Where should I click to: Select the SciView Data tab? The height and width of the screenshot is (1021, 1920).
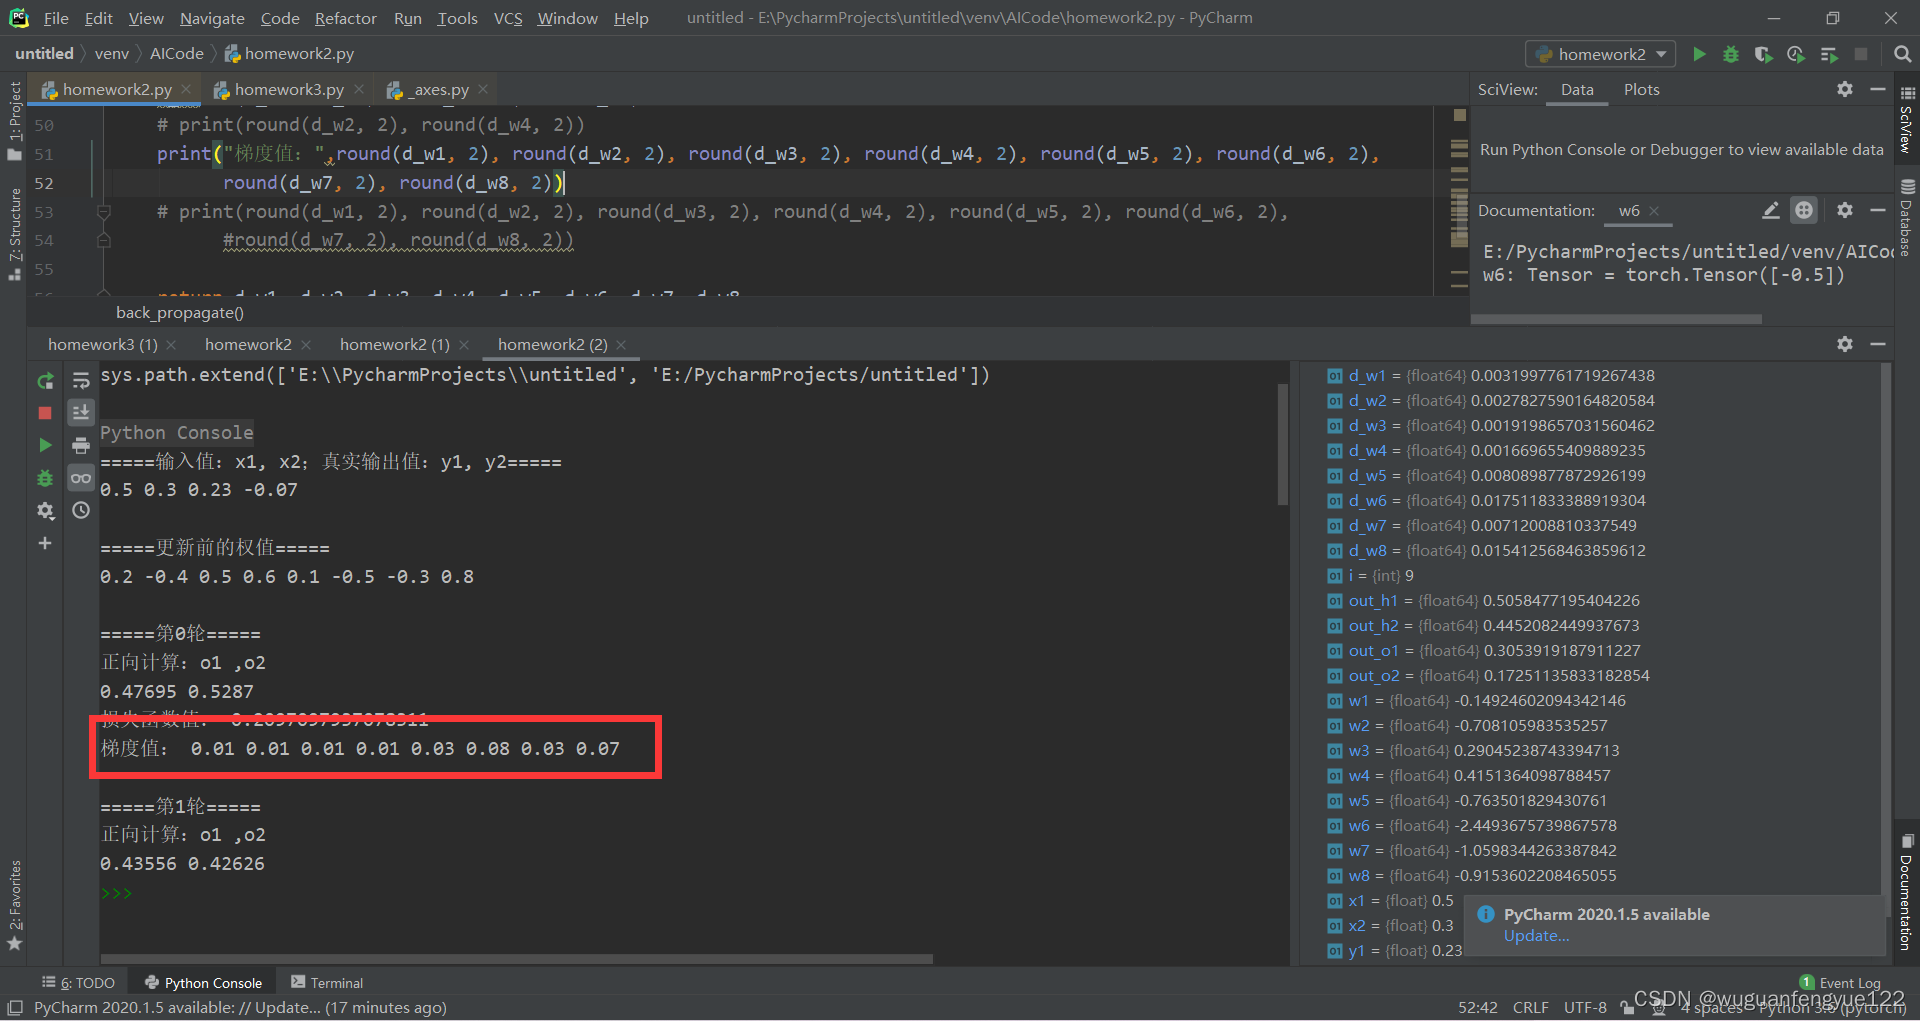coord(1577,89)
